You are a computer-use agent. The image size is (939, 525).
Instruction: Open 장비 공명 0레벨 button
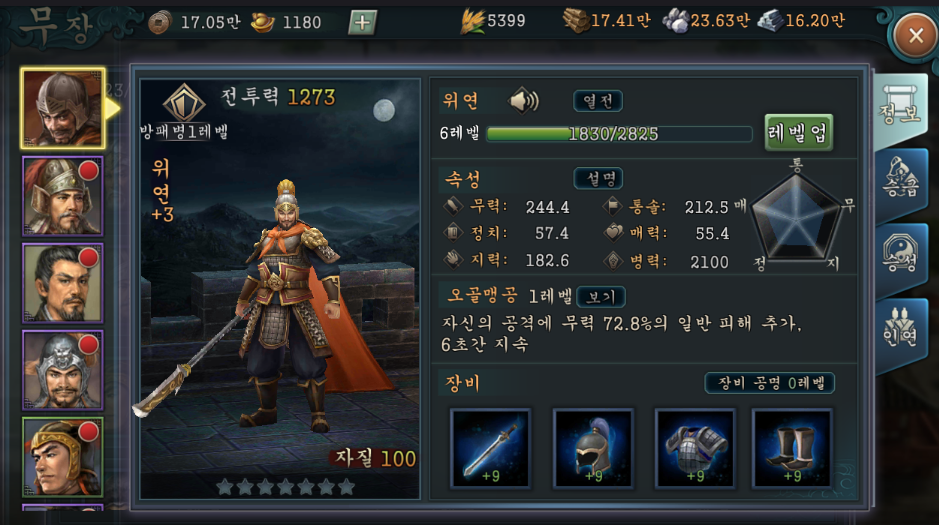[x=770, y=383]
